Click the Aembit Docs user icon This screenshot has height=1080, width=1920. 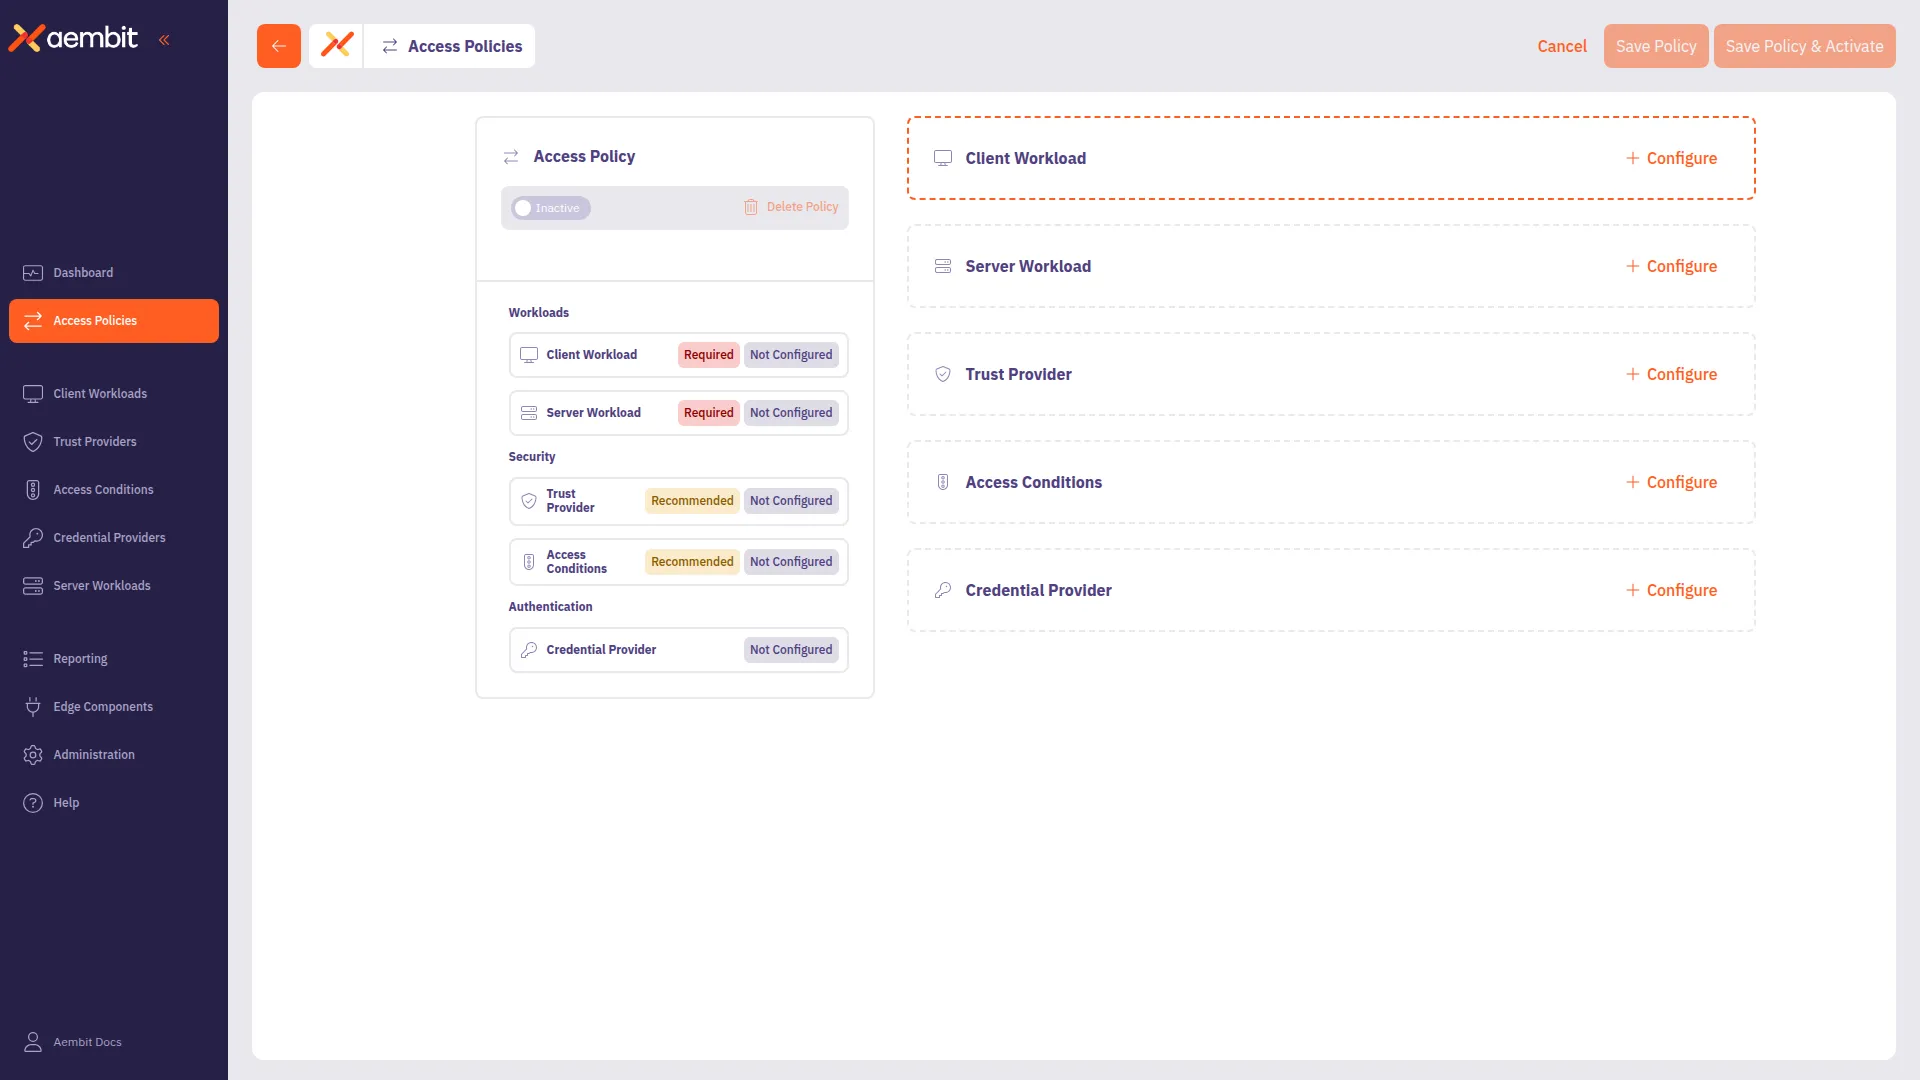pyautogui.click(x=33, y=1042)
